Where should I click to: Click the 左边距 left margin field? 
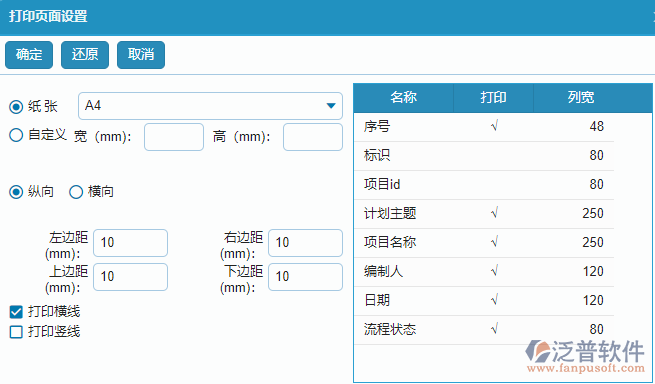[130, 243]
